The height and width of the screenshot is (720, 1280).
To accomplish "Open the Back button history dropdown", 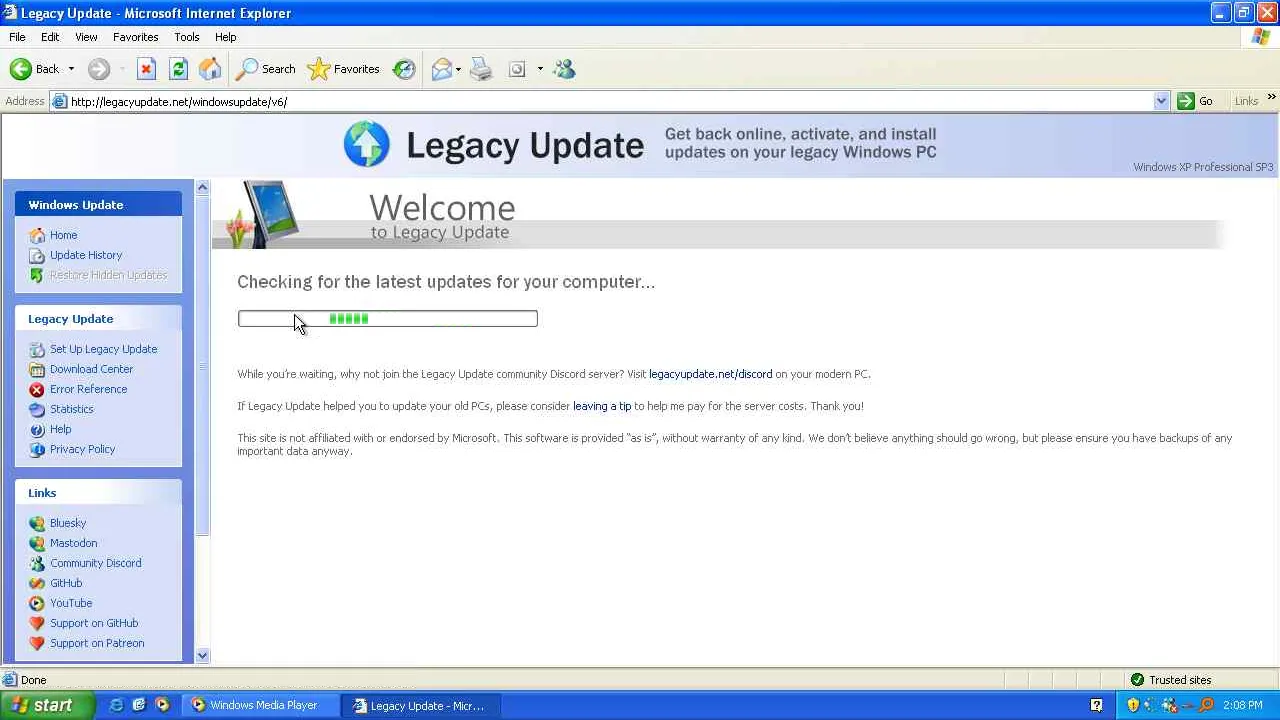I will 71,69.
